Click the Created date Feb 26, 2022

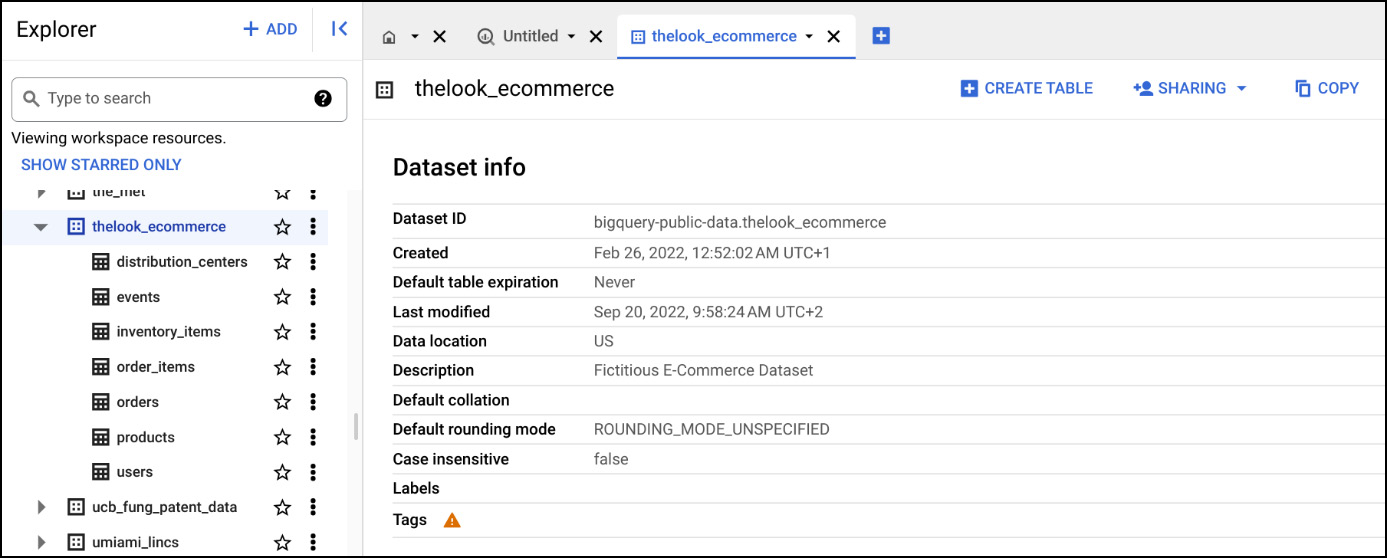click(712, 253)
